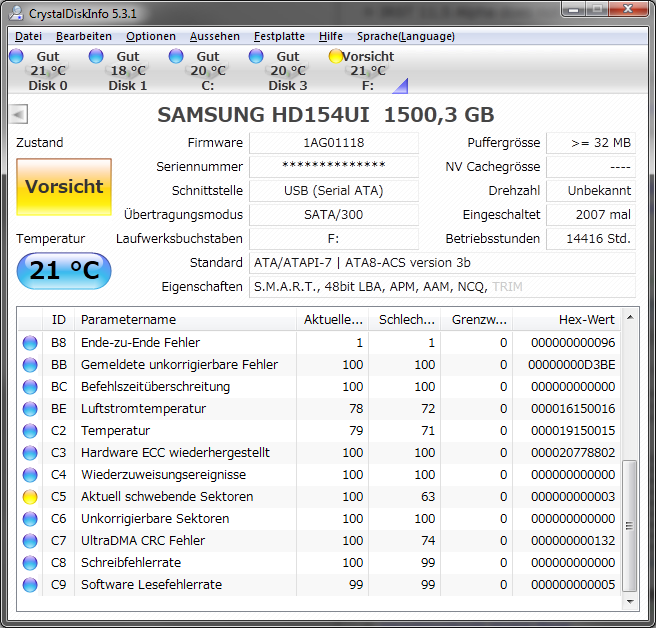Viewport: 656px width, 628px height.
Task: Select the Aktuell schwebende Sektoren row text
Action: tap(167, 497)
